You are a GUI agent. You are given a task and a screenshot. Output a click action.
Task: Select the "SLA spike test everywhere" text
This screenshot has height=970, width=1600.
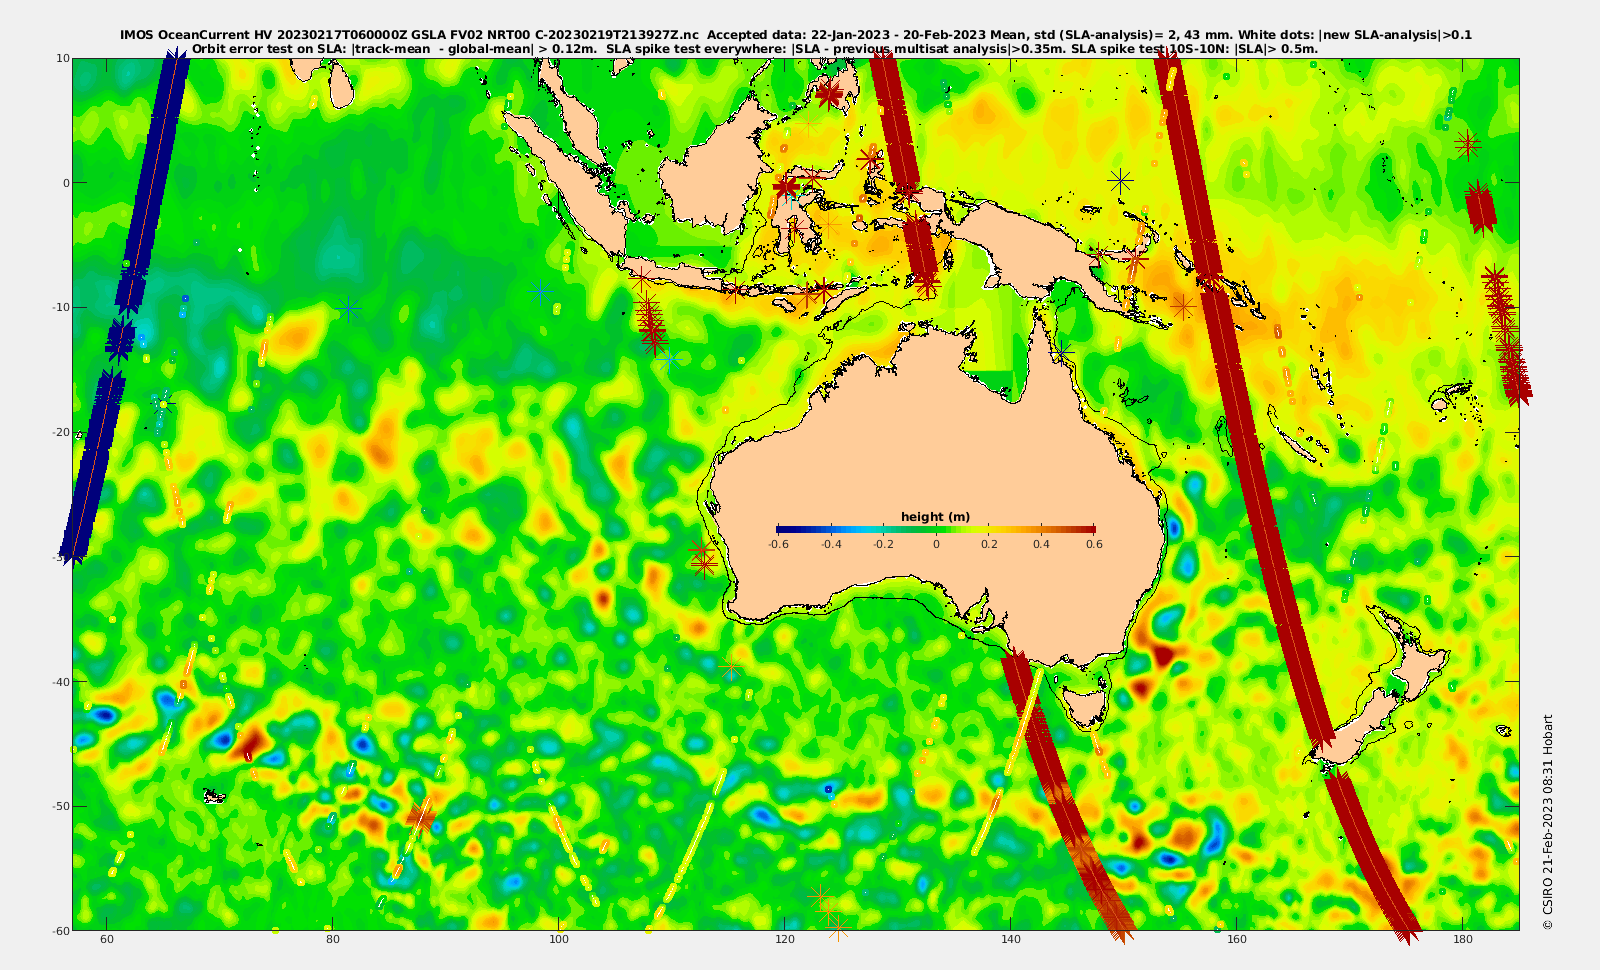tap(697, 48)
